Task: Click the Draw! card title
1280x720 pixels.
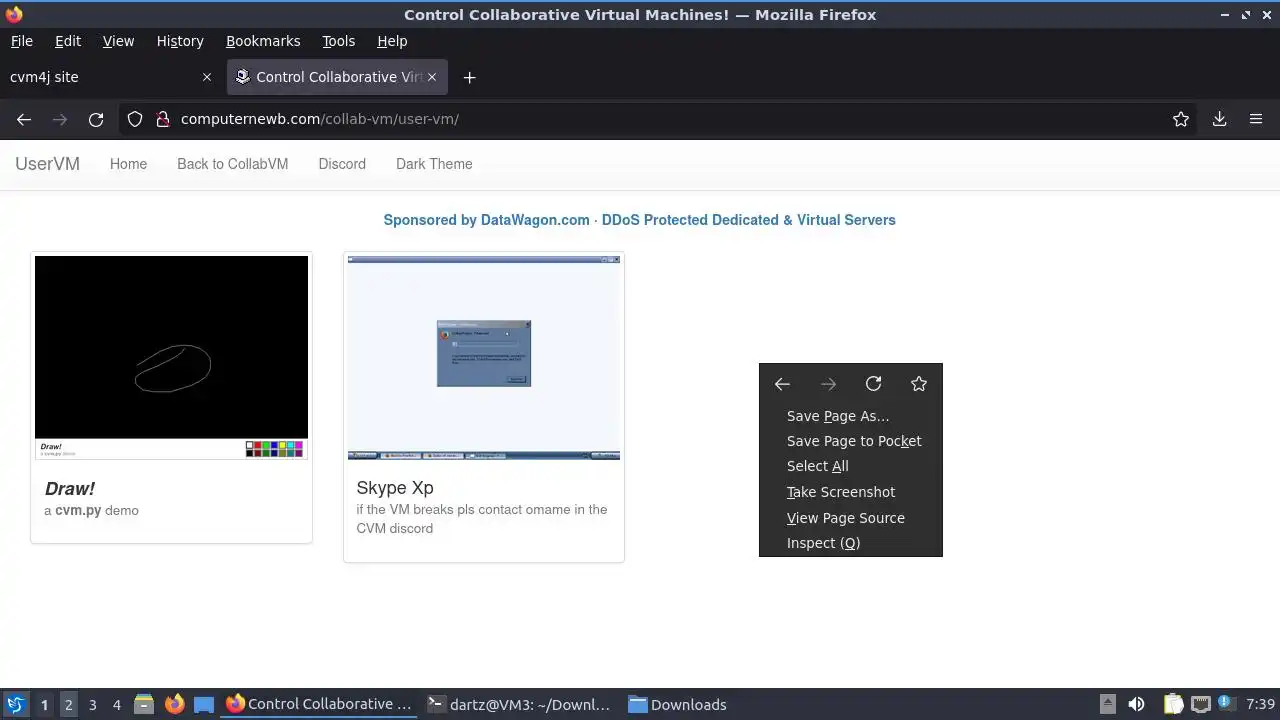Action: coord(70,489)
